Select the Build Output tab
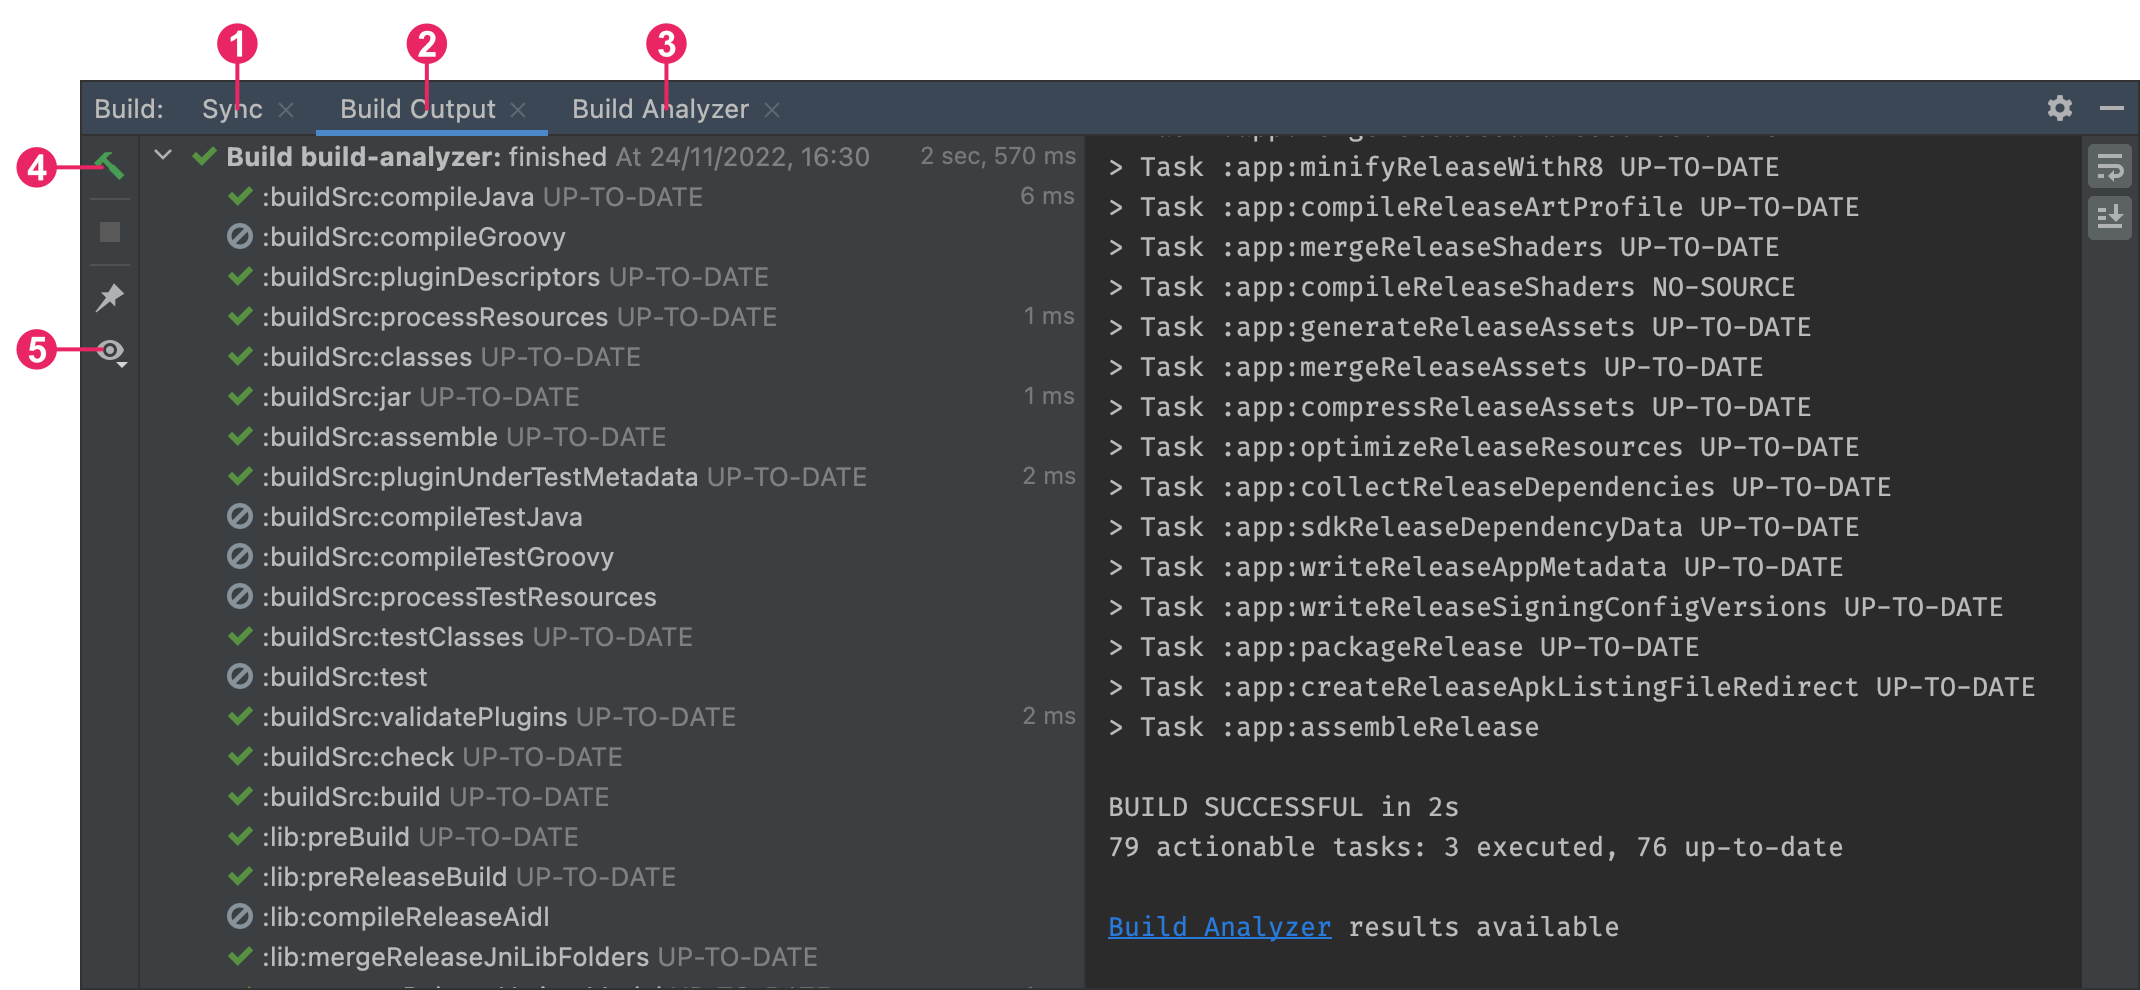 tap(417, 109)
